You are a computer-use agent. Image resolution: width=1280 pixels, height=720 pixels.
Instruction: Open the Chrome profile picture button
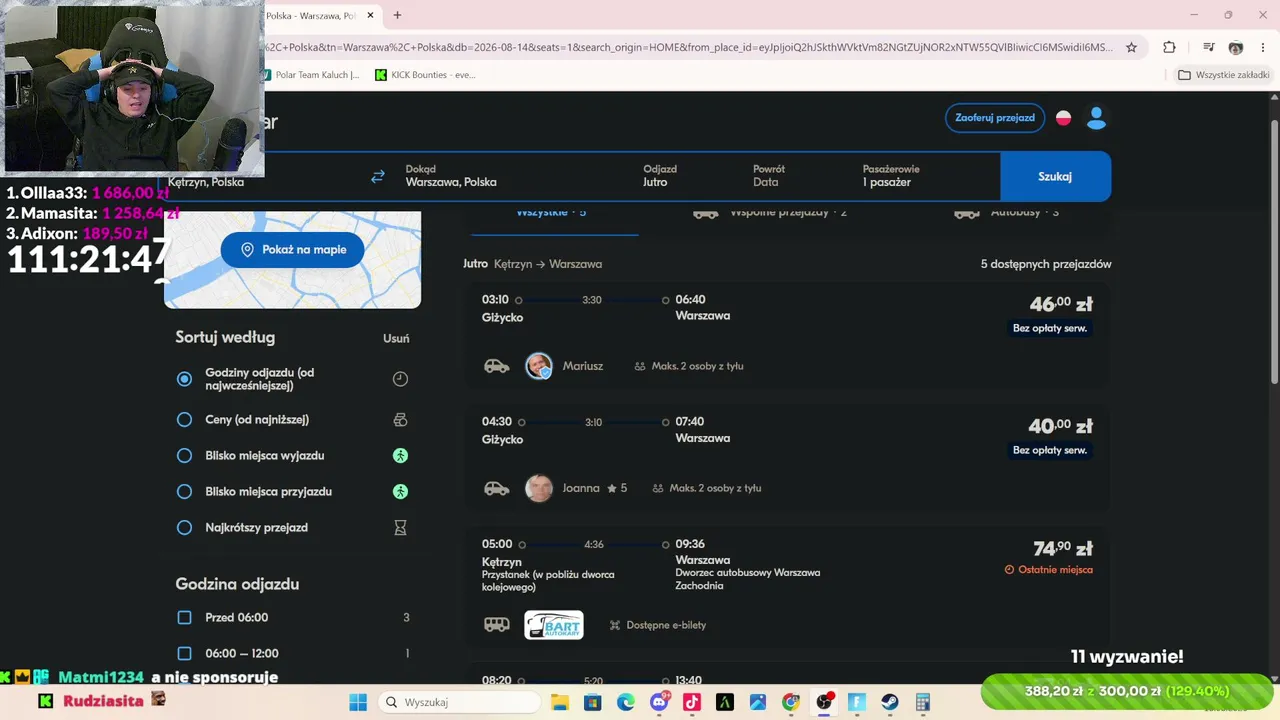click(1235, 47)
